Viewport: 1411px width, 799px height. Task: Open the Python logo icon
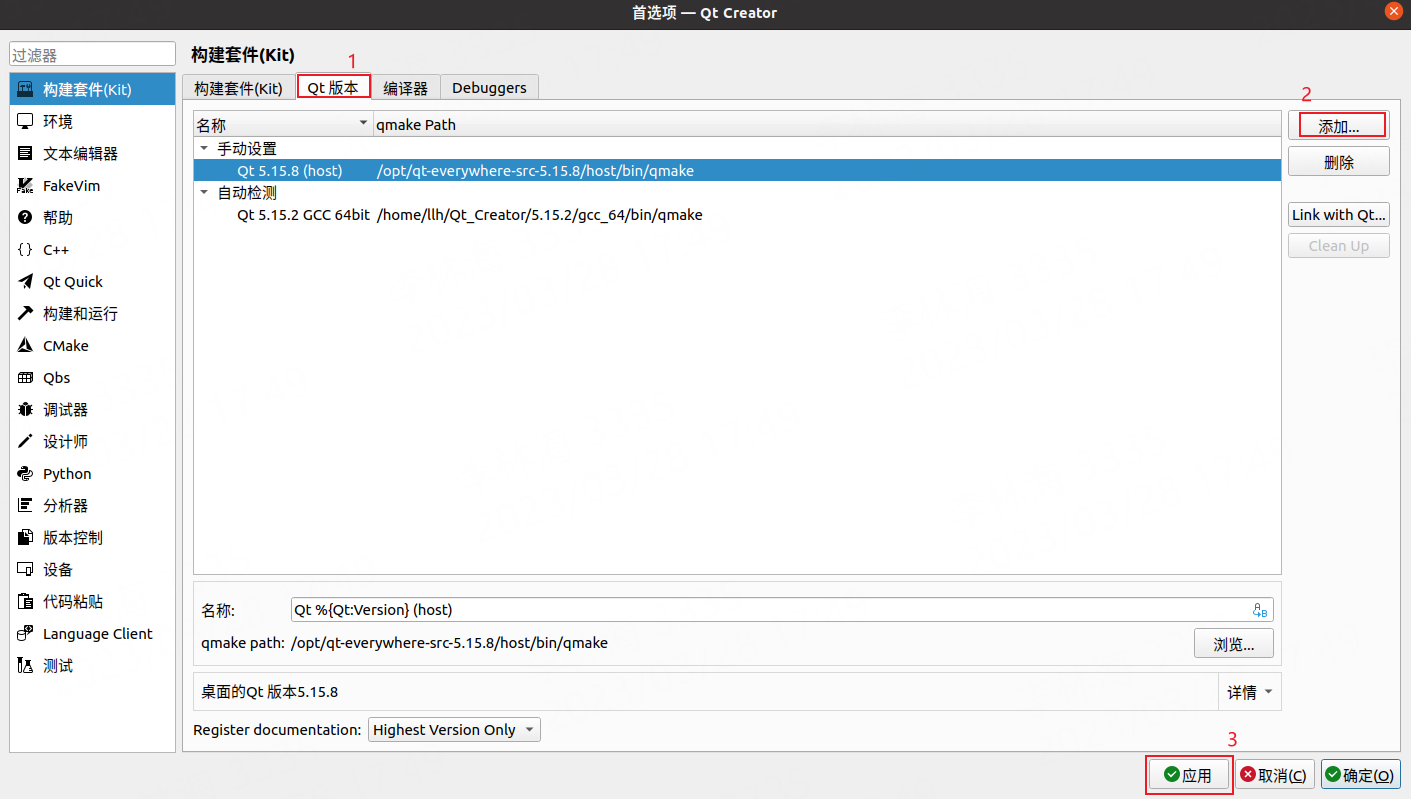click(x=26, y=474)
